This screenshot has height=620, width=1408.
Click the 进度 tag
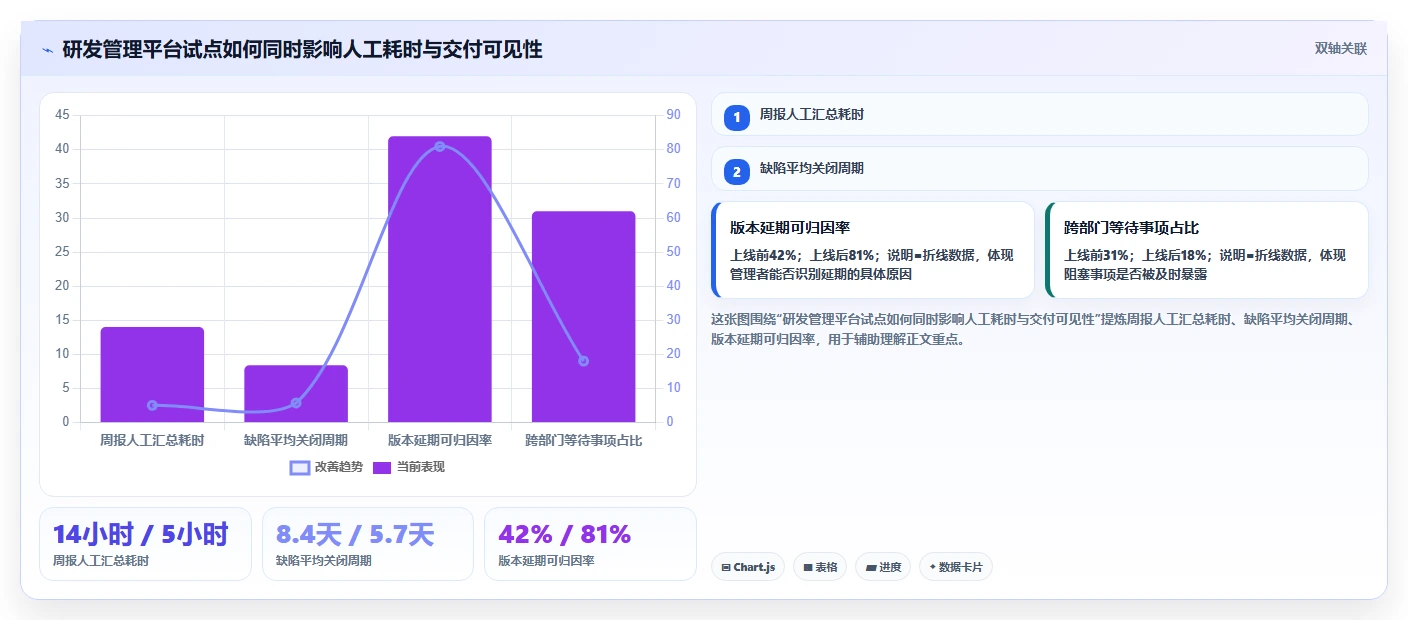(x=883, y=567)
